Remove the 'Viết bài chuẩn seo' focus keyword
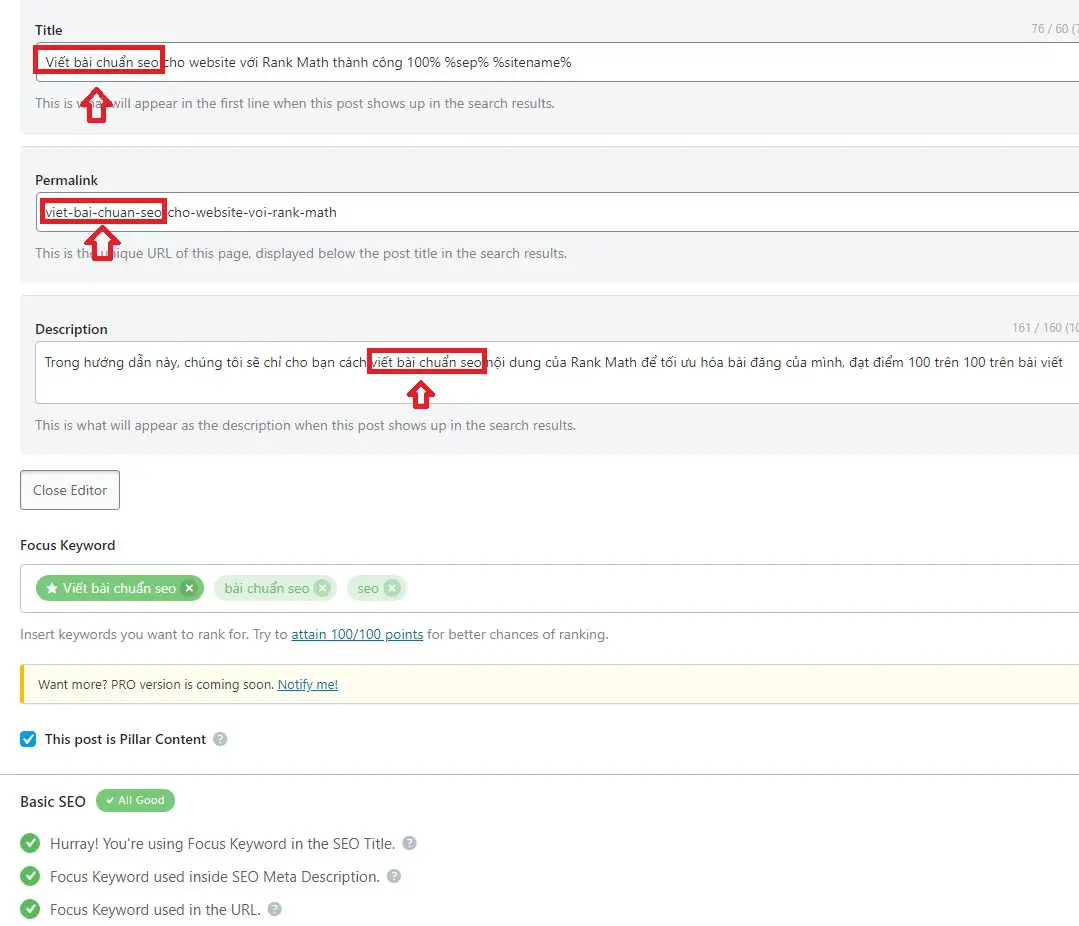Screen dimensions: 1079x926 (189, 588)
